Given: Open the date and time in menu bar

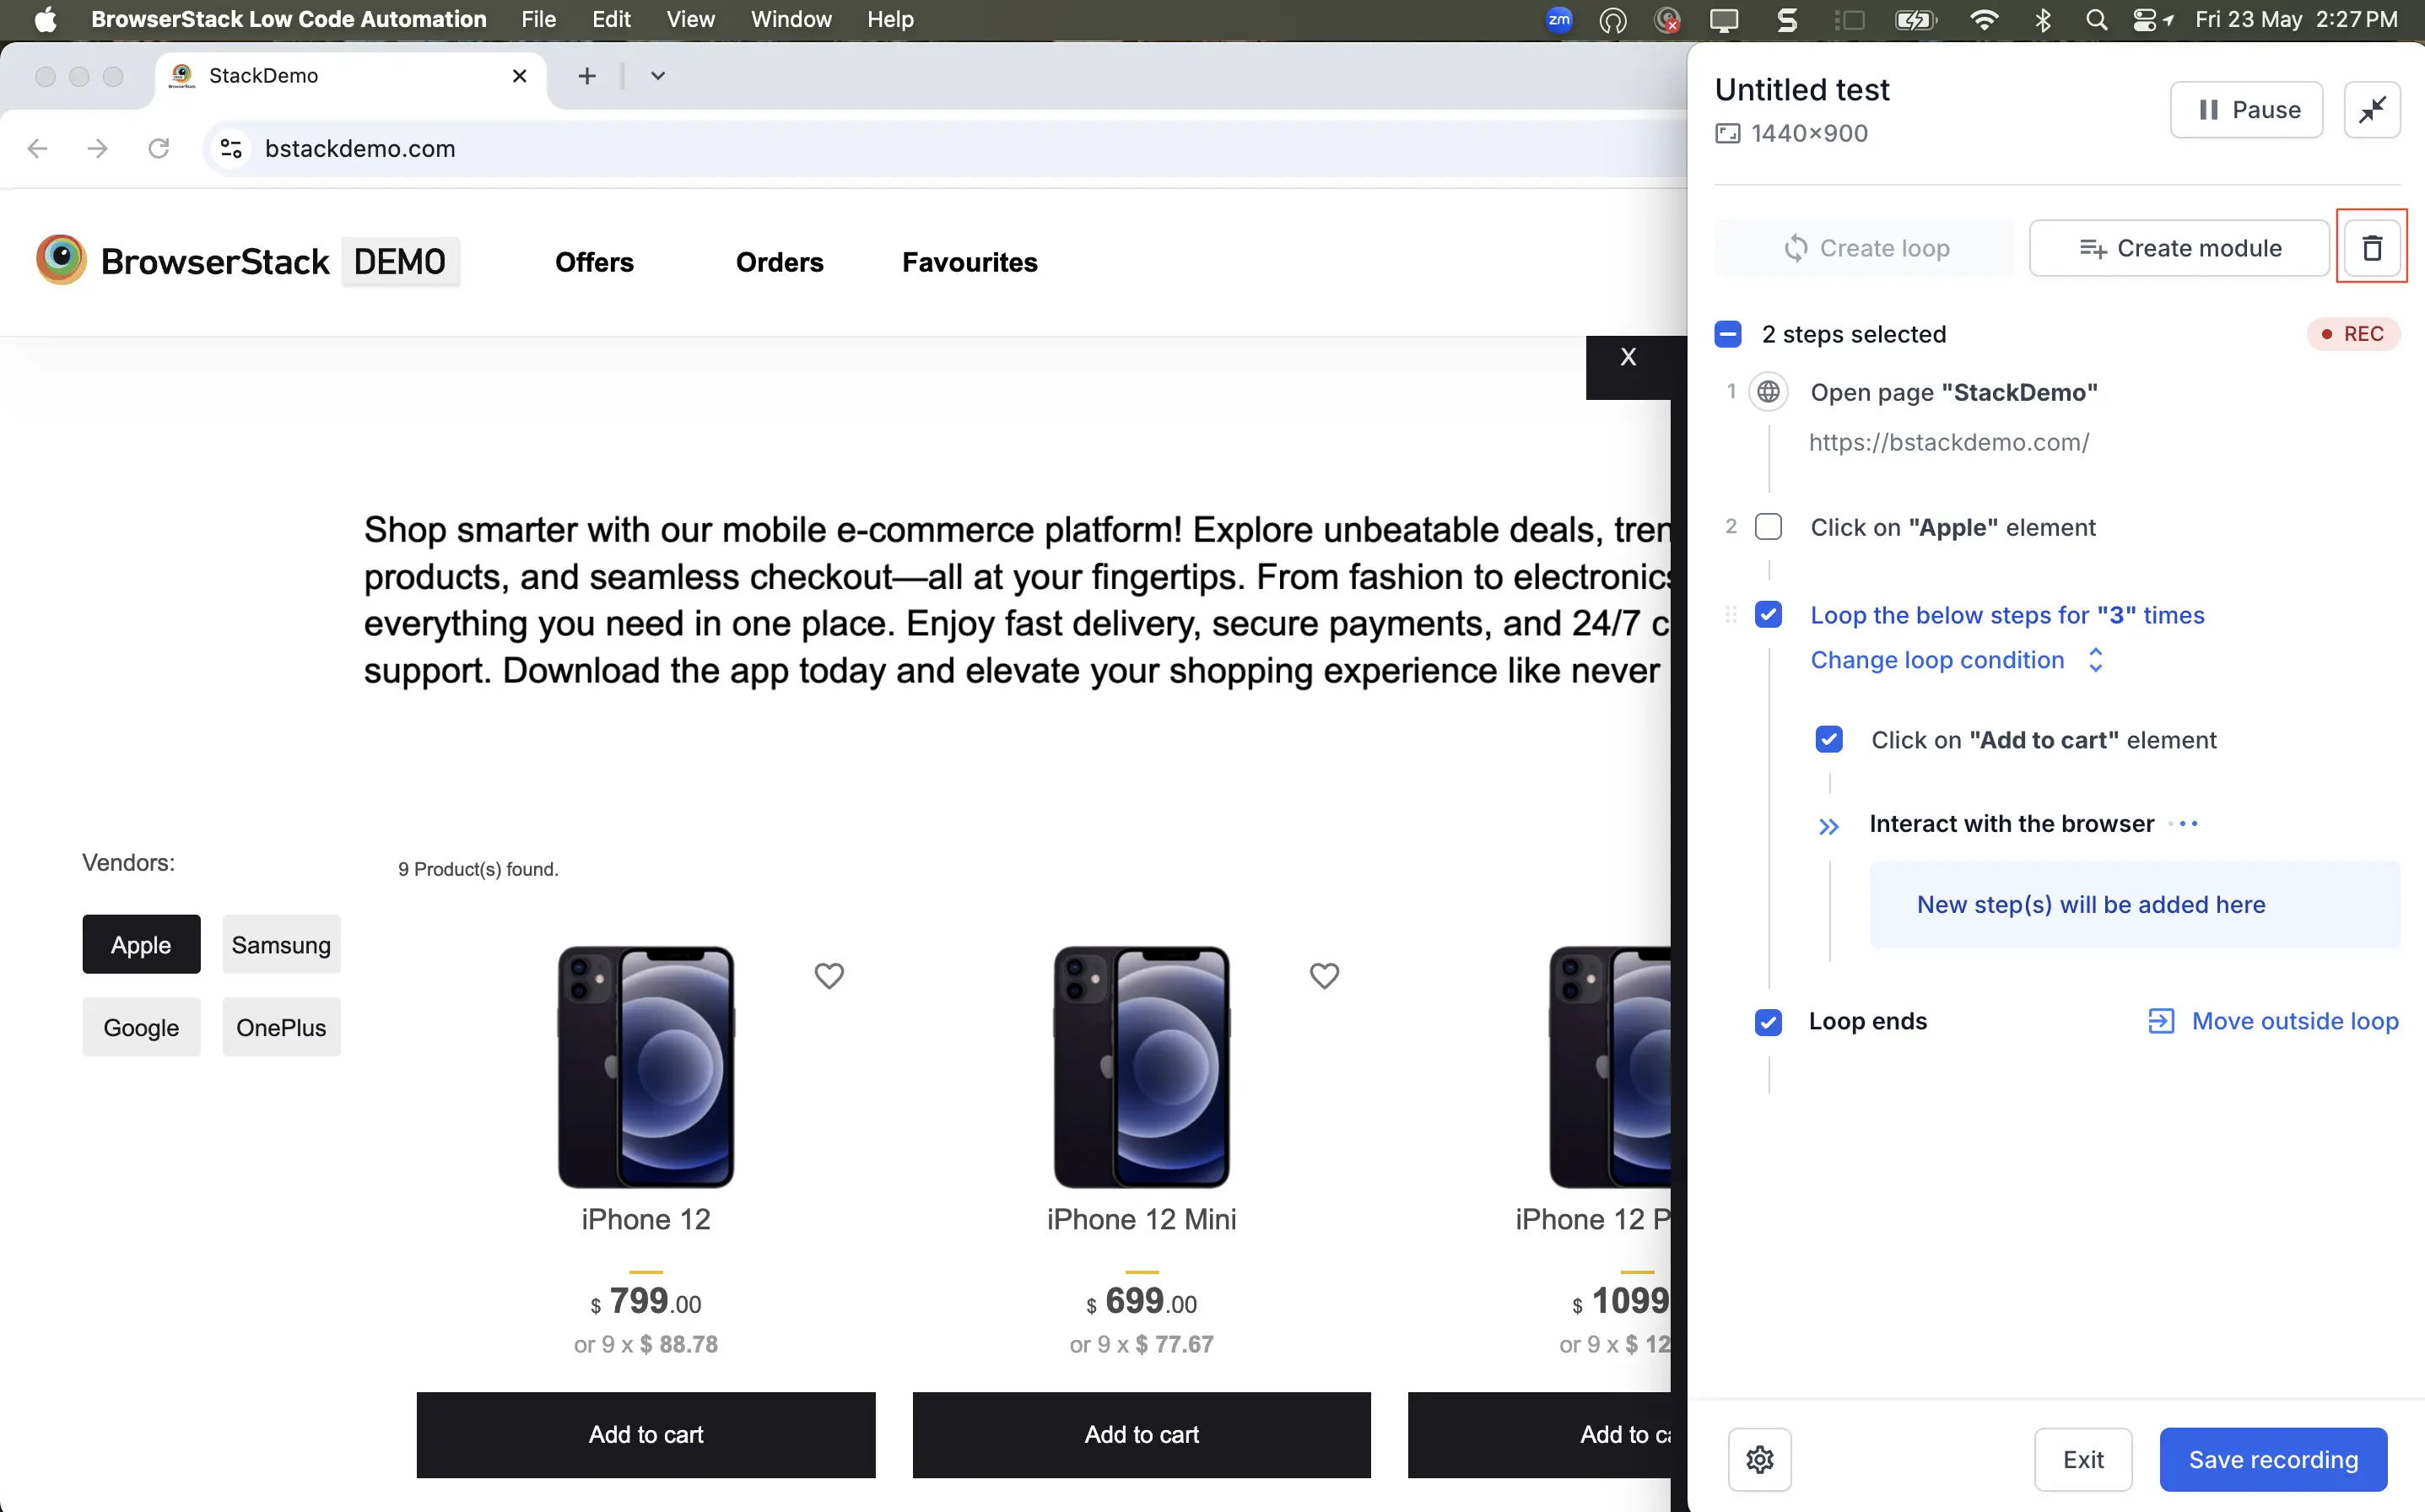Looking at the screenshot, I should [x=2296, y=19].
